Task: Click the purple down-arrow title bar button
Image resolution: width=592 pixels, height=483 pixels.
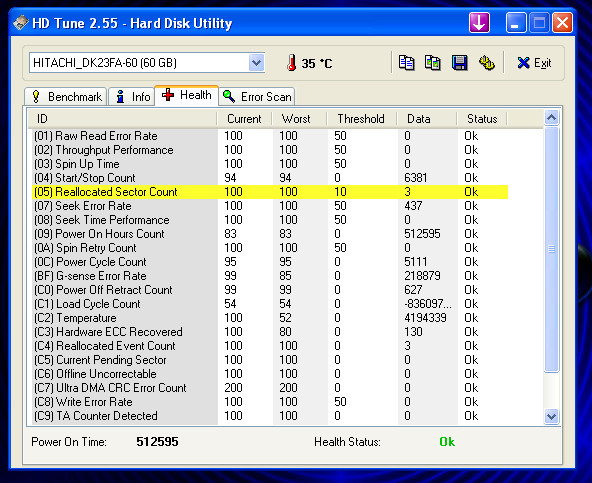Action: [479, 22]
